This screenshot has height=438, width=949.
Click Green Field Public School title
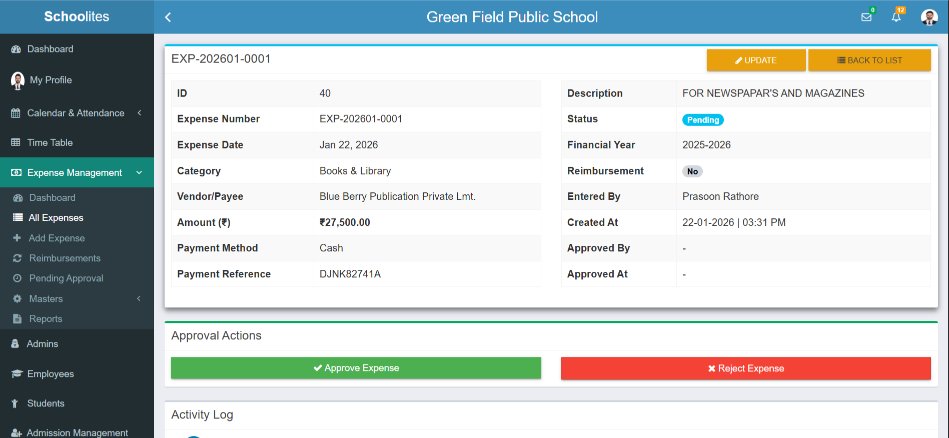(512, 17)
